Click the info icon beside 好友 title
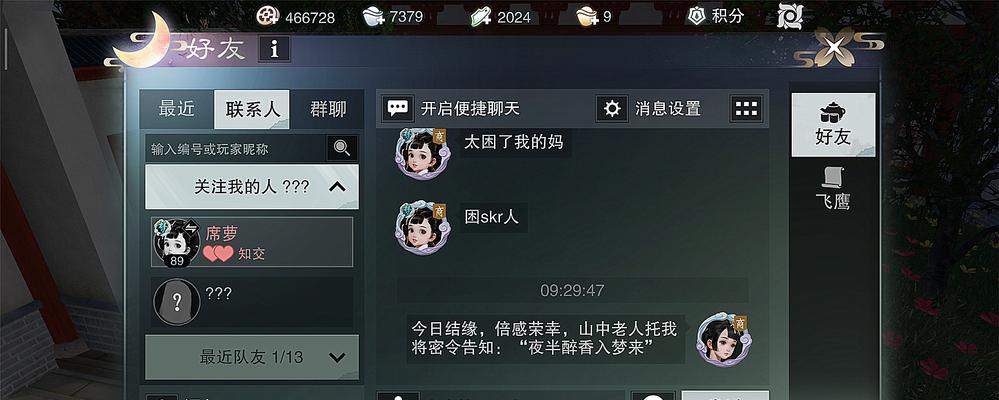Image resolution: width=999 pixels, height=400 pixels. click(275, 49)
